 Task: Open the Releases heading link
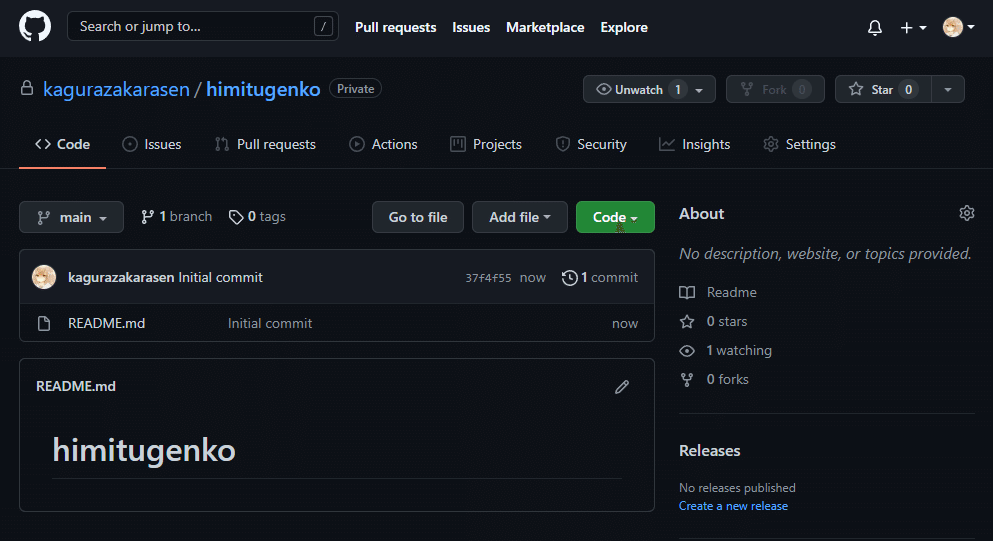click(709, 451)
